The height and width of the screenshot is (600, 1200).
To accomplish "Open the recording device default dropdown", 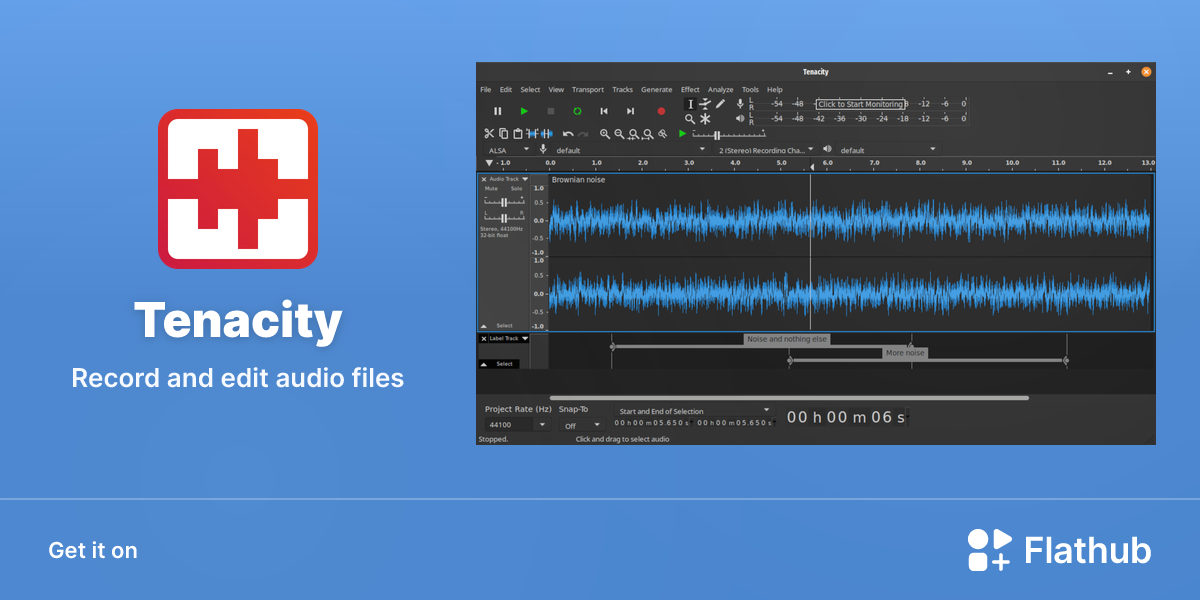I will [x=630, y=150].
